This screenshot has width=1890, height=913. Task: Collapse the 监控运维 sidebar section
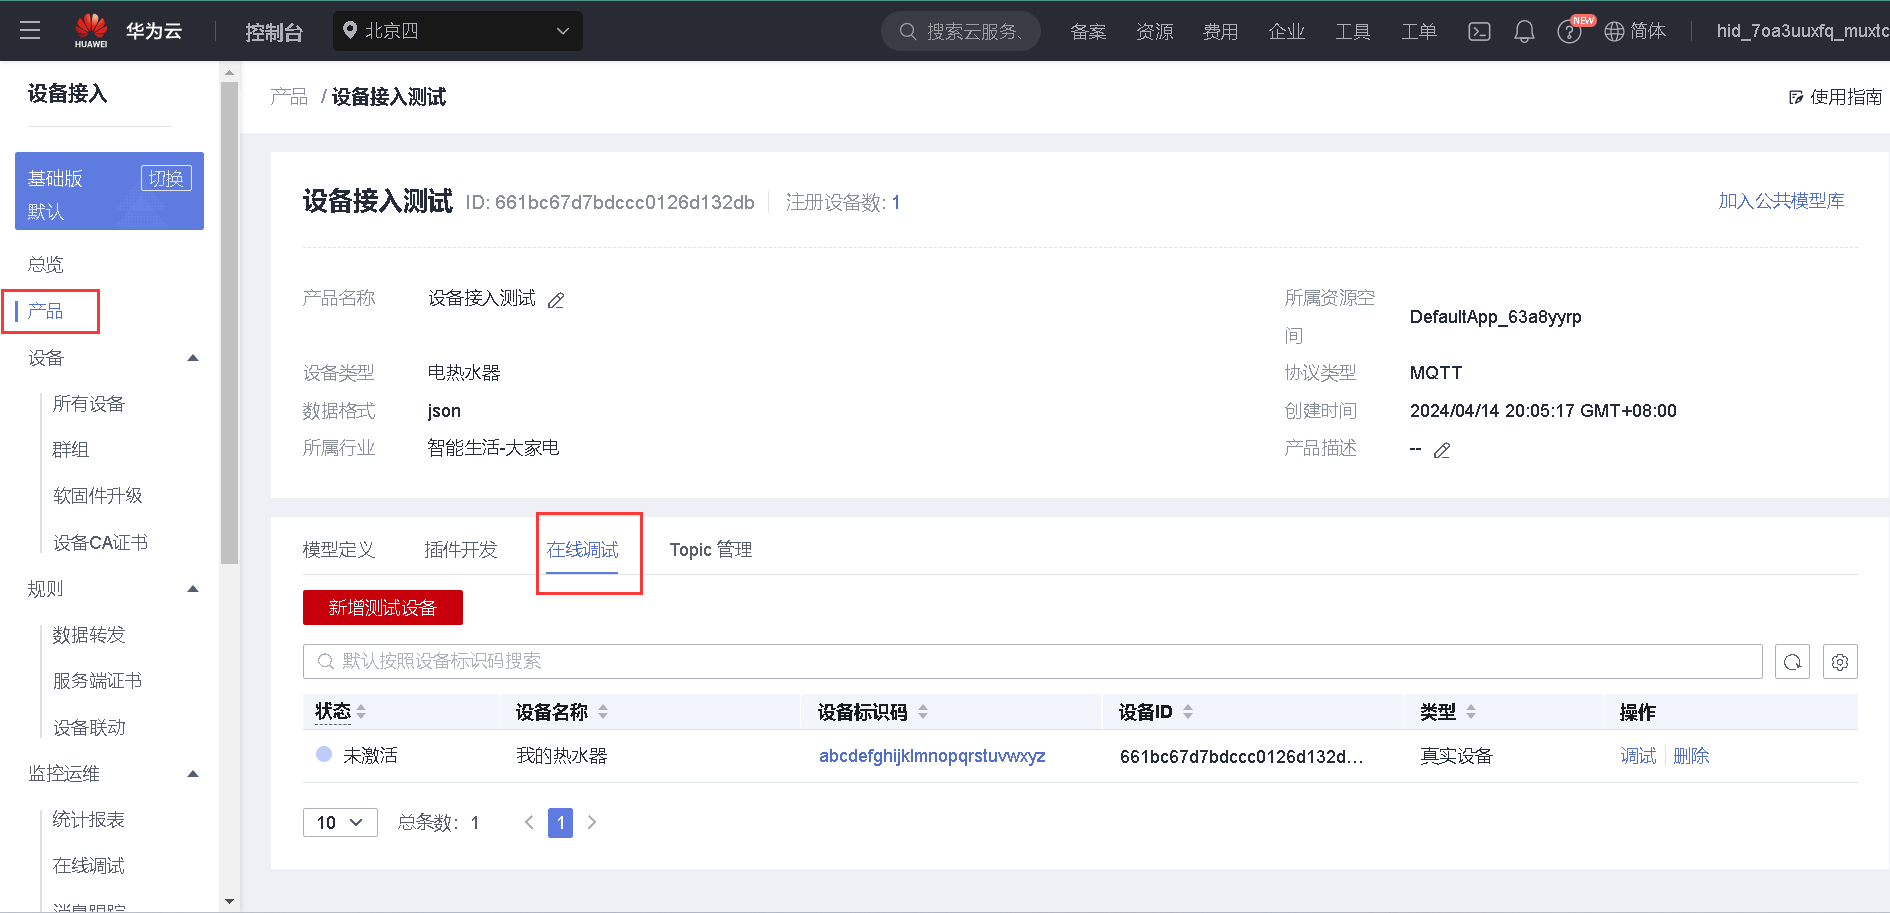[193, 774]
